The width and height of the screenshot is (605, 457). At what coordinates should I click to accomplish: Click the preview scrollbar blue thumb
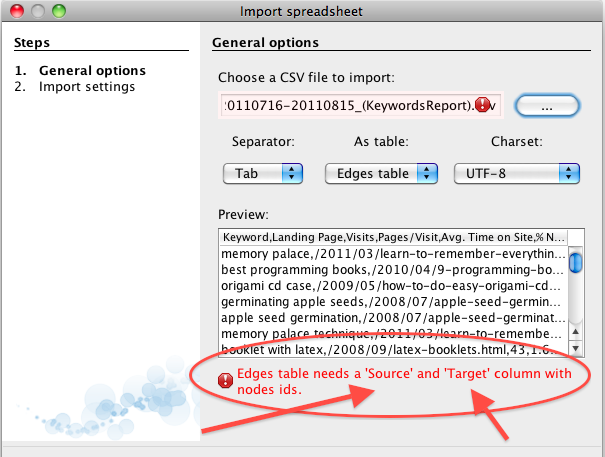(575, 262)
